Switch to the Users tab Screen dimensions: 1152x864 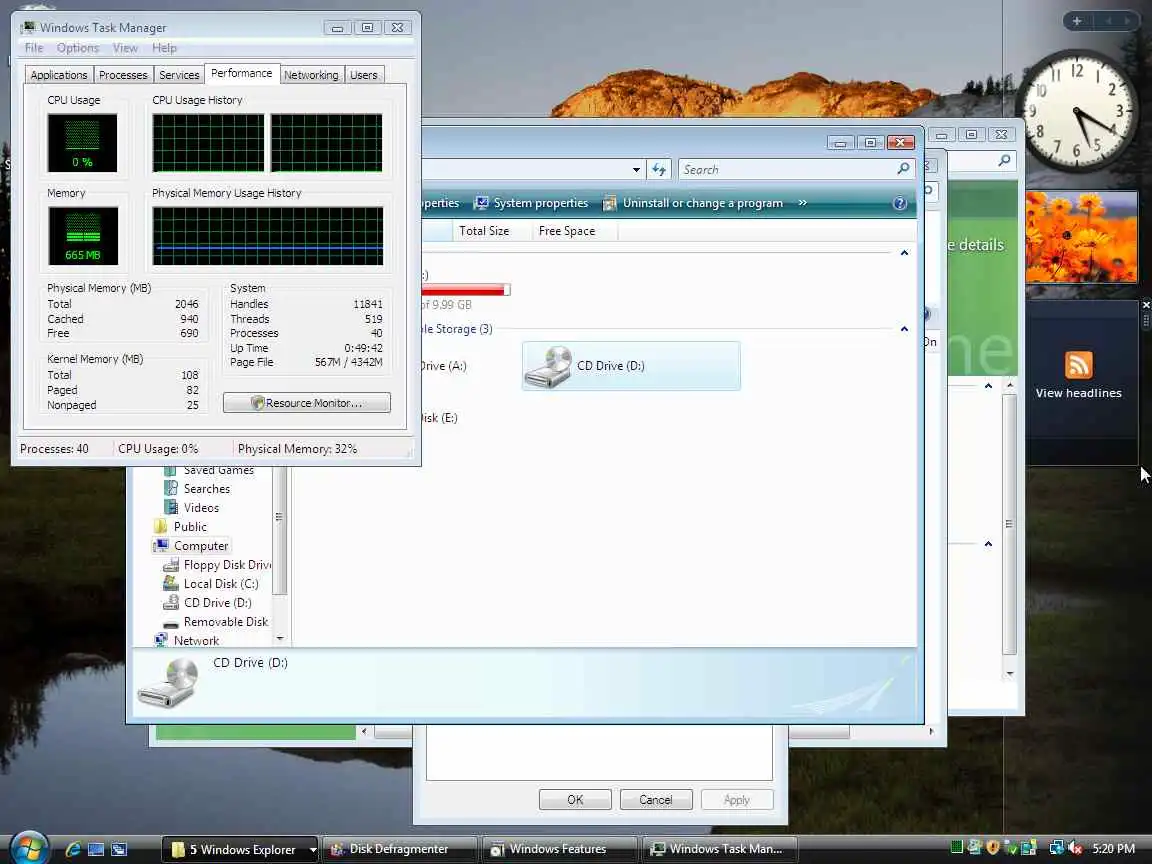[364, 75]
